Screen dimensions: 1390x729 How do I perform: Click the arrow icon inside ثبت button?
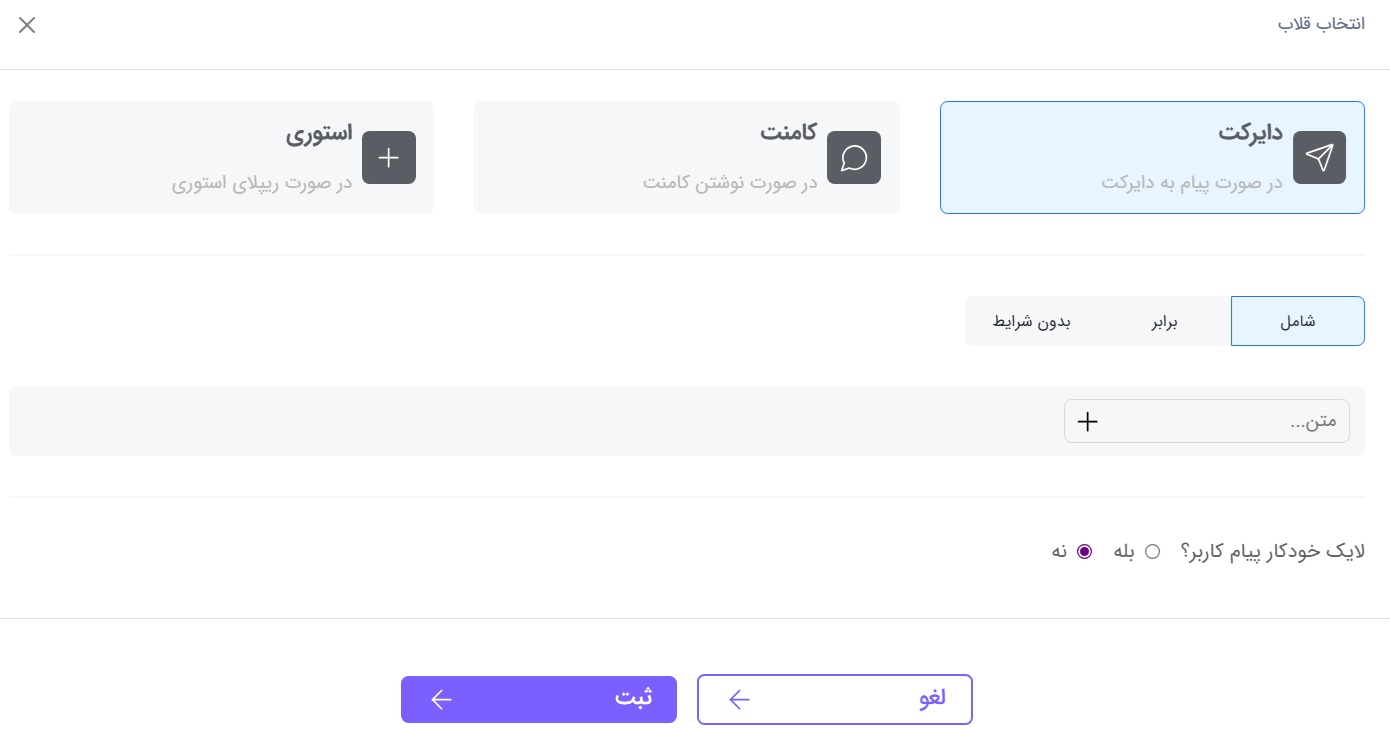tap(442, 699)
